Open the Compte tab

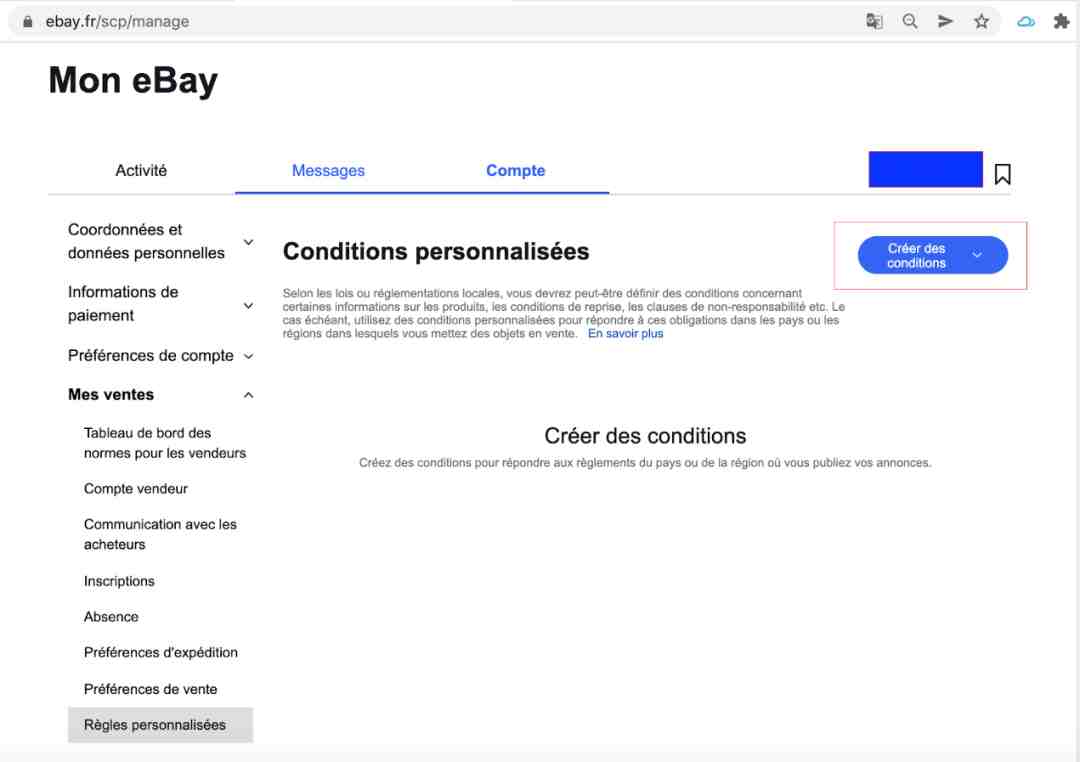[516, 170]
